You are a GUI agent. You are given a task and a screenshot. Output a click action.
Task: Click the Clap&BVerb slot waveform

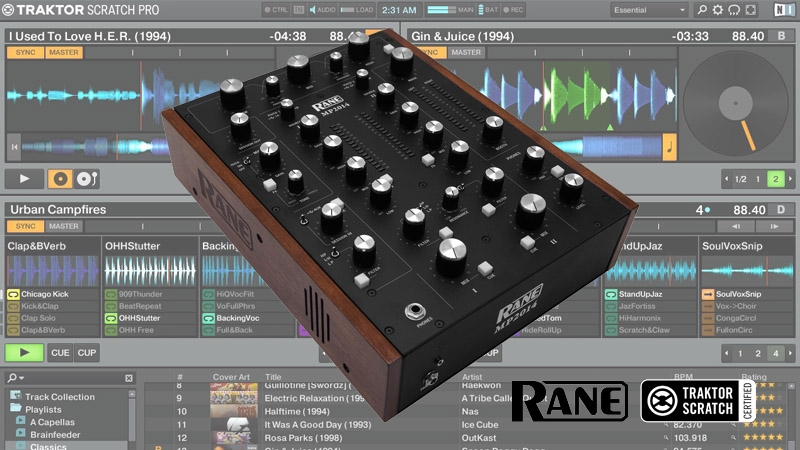(x=53, y=270)
